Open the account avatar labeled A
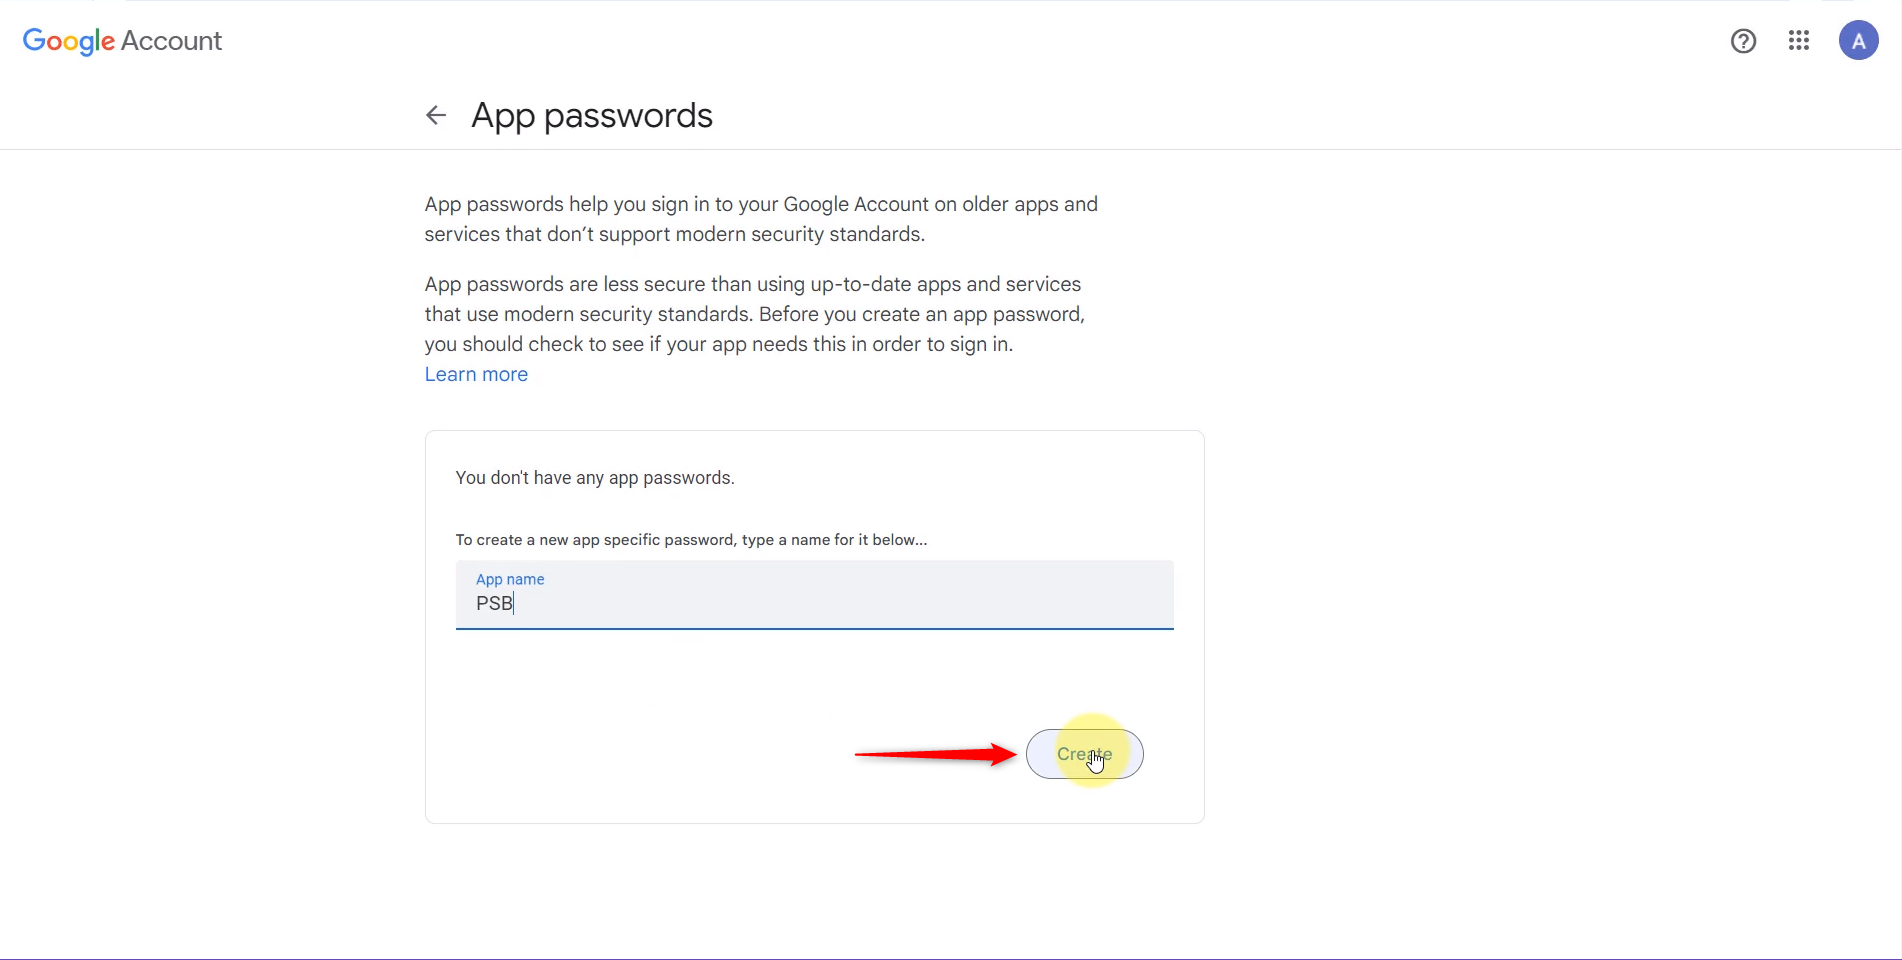Screen dimensions: 1902x960 1858,41
